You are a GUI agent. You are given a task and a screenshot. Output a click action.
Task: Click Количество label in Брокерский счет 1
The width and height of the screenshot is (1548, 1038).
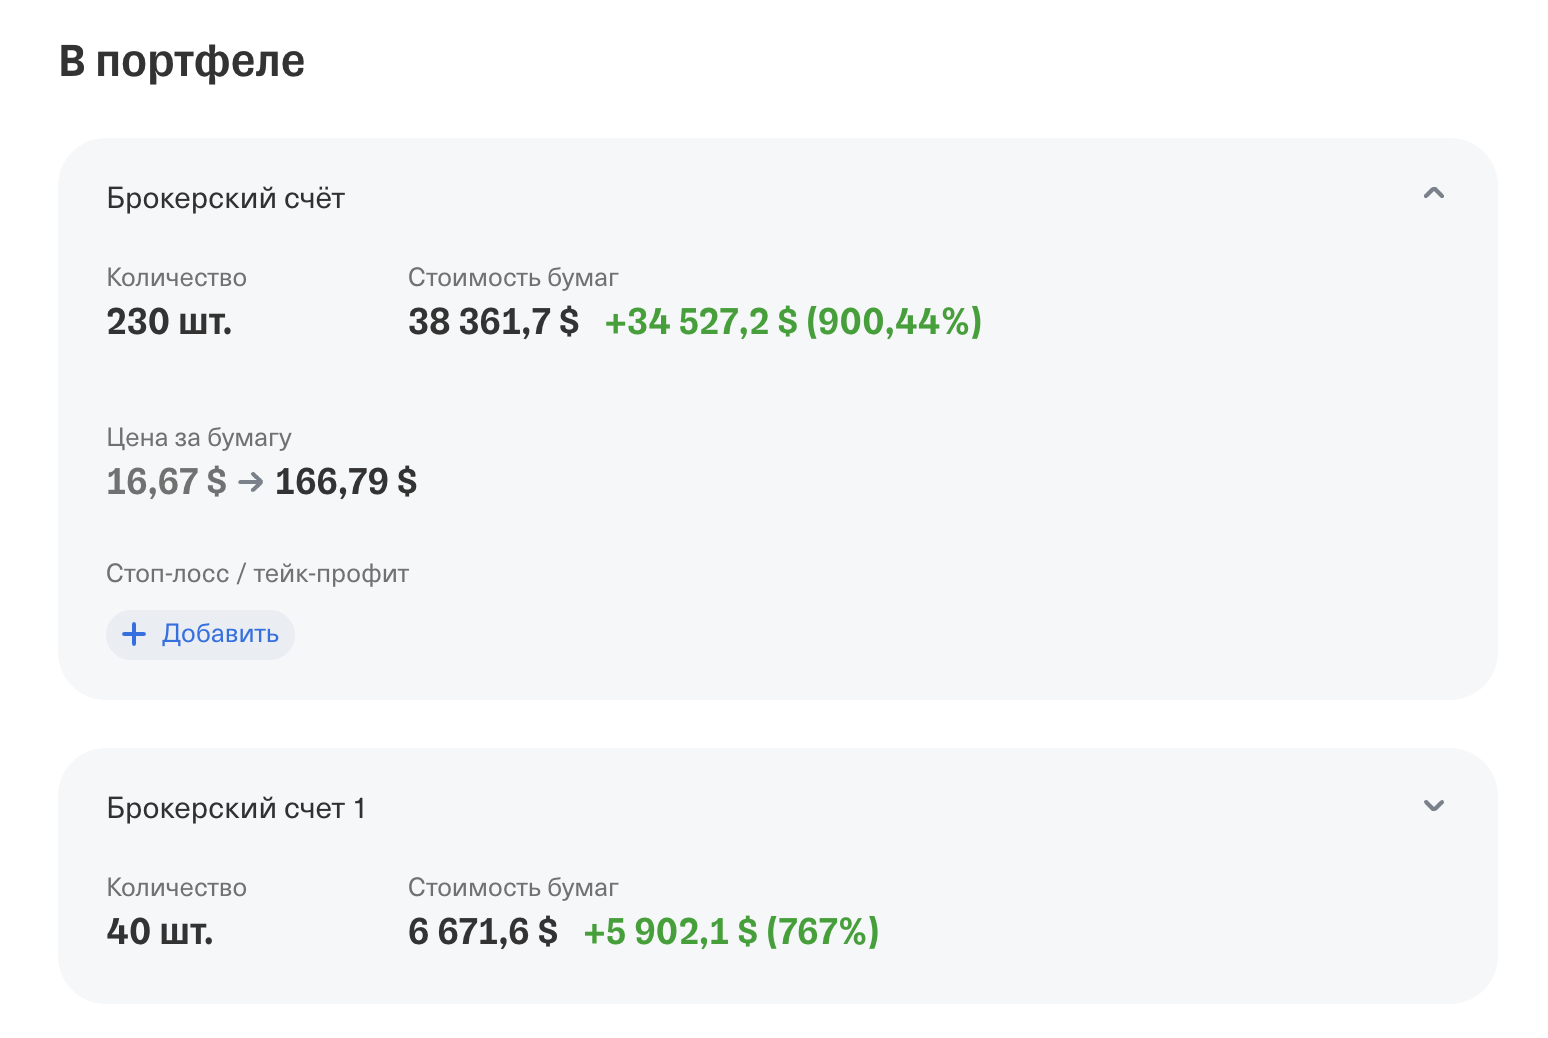(x=176, y=888)
